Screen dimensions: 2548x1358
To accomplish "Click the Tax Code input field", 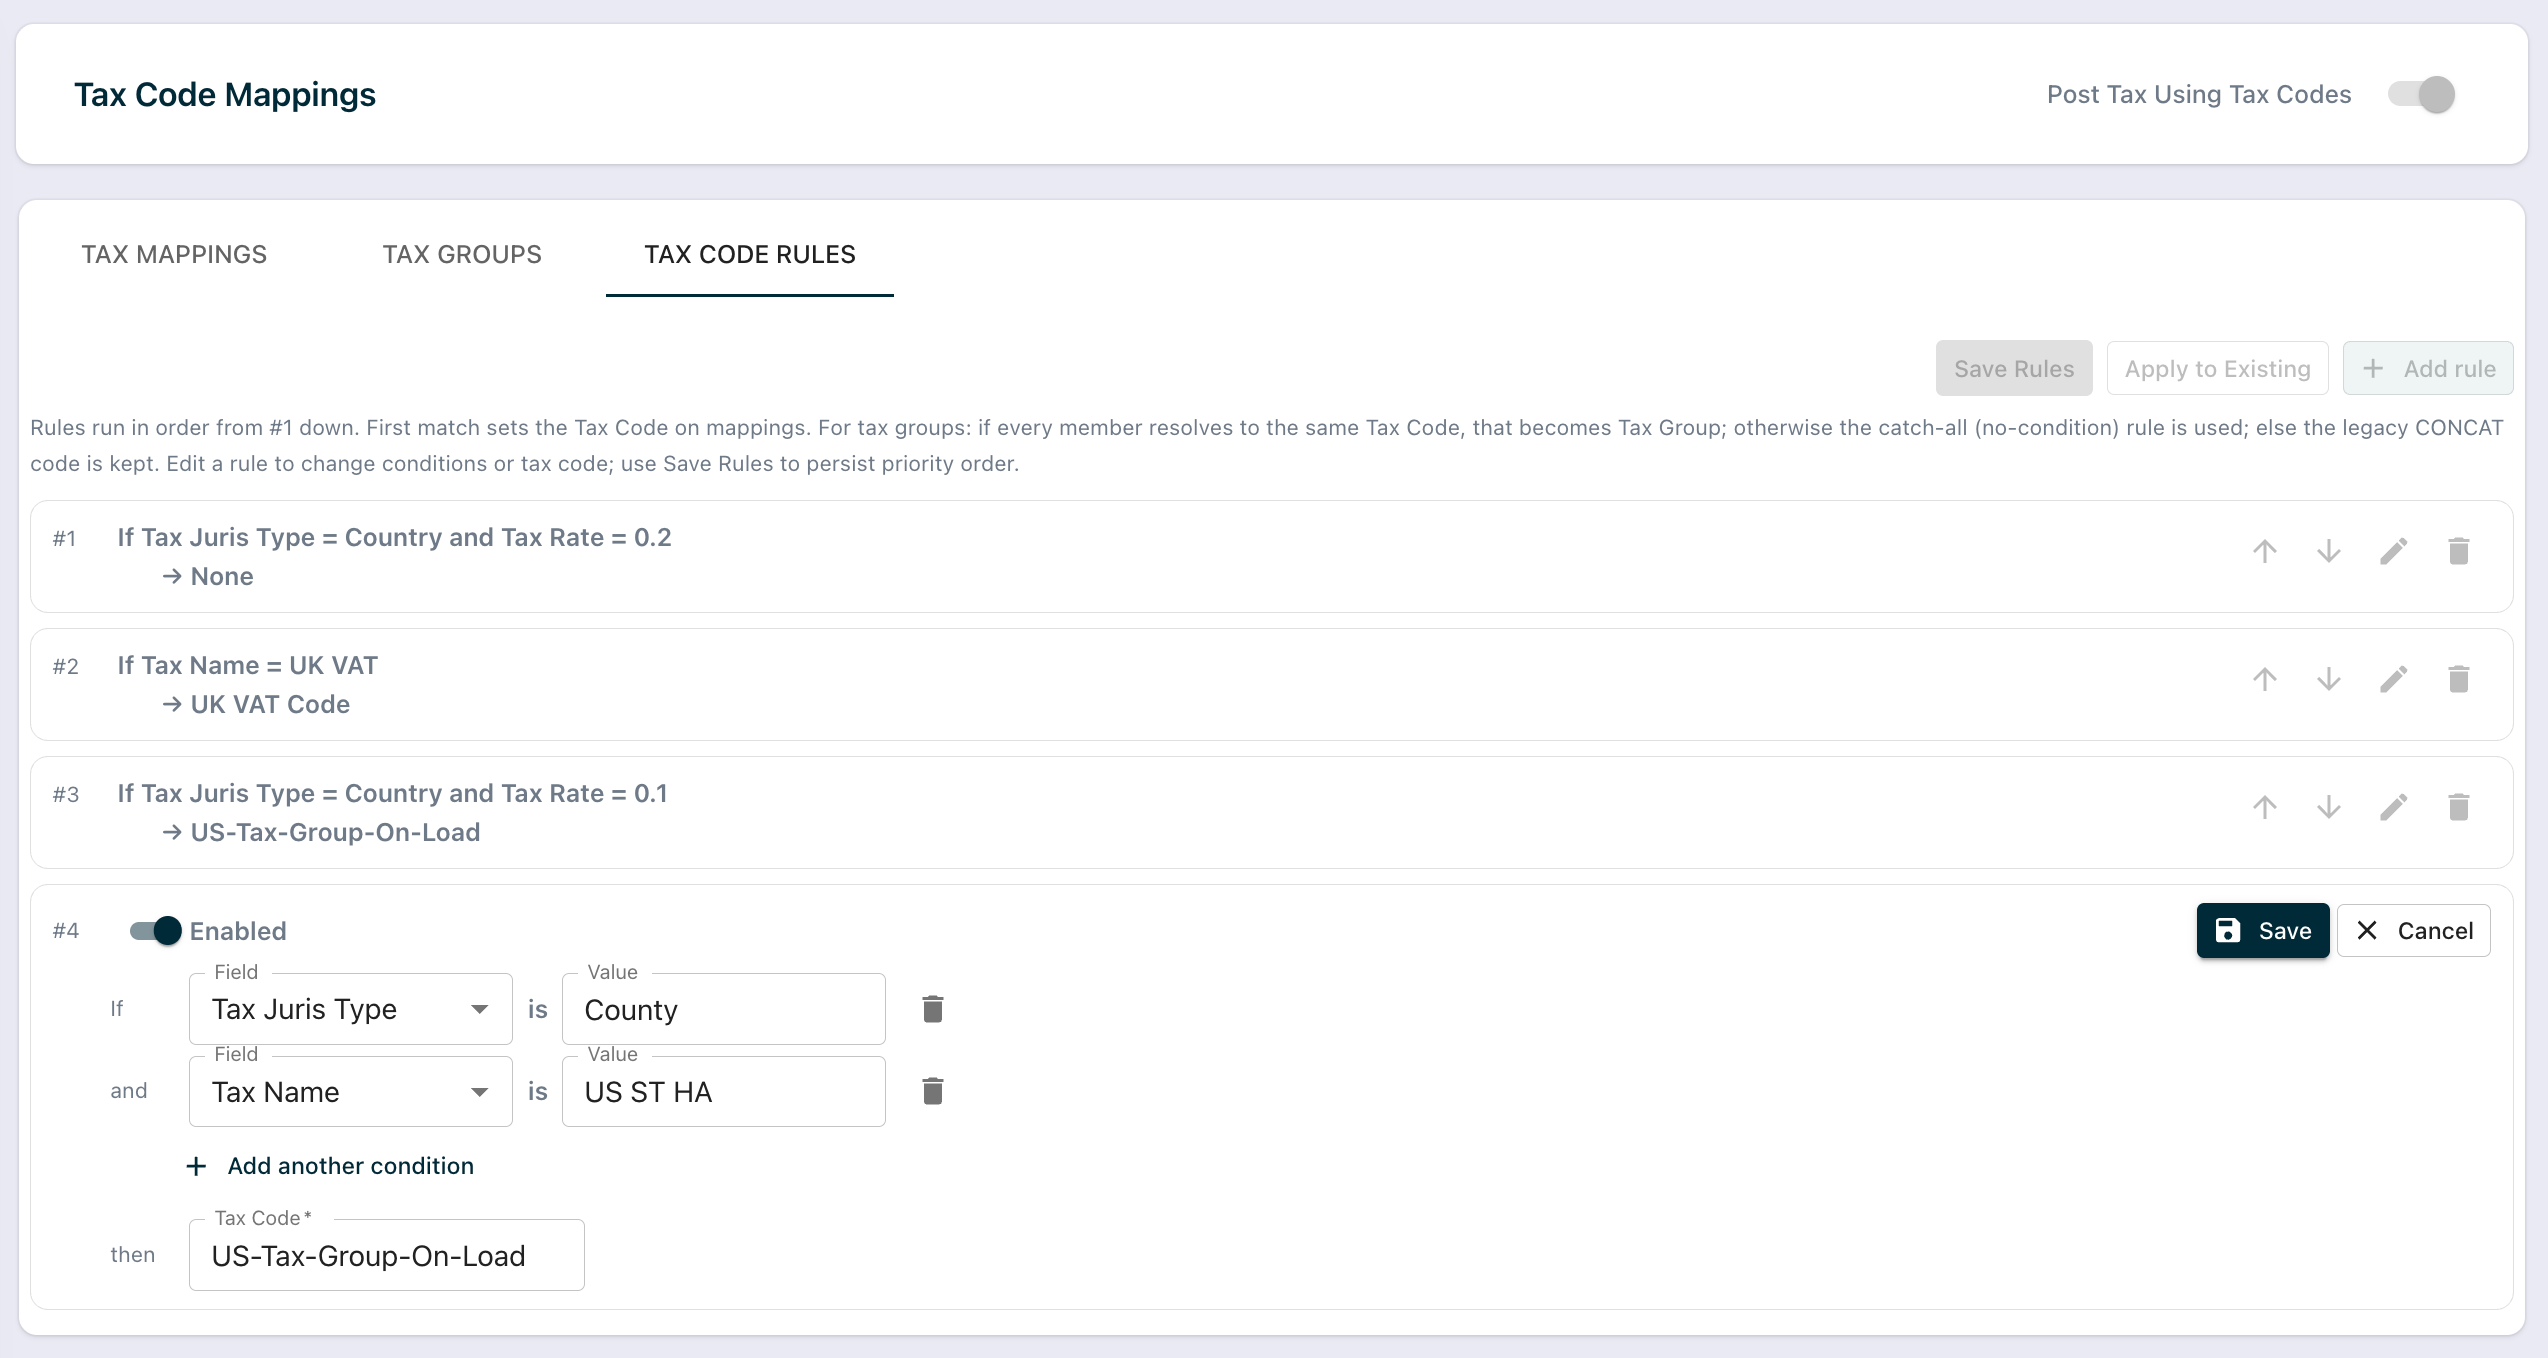I will (387, 1255).
